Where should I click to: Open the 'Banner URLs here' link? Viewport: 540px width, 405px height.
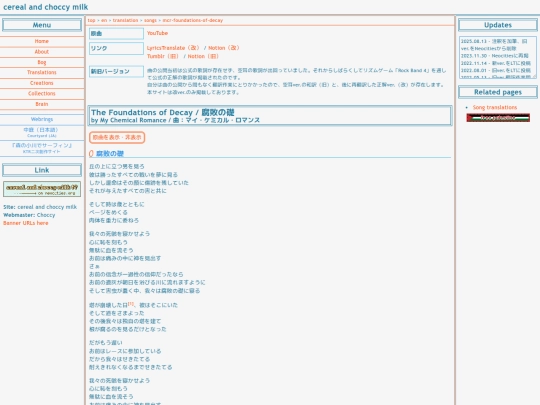pos(26,223)
